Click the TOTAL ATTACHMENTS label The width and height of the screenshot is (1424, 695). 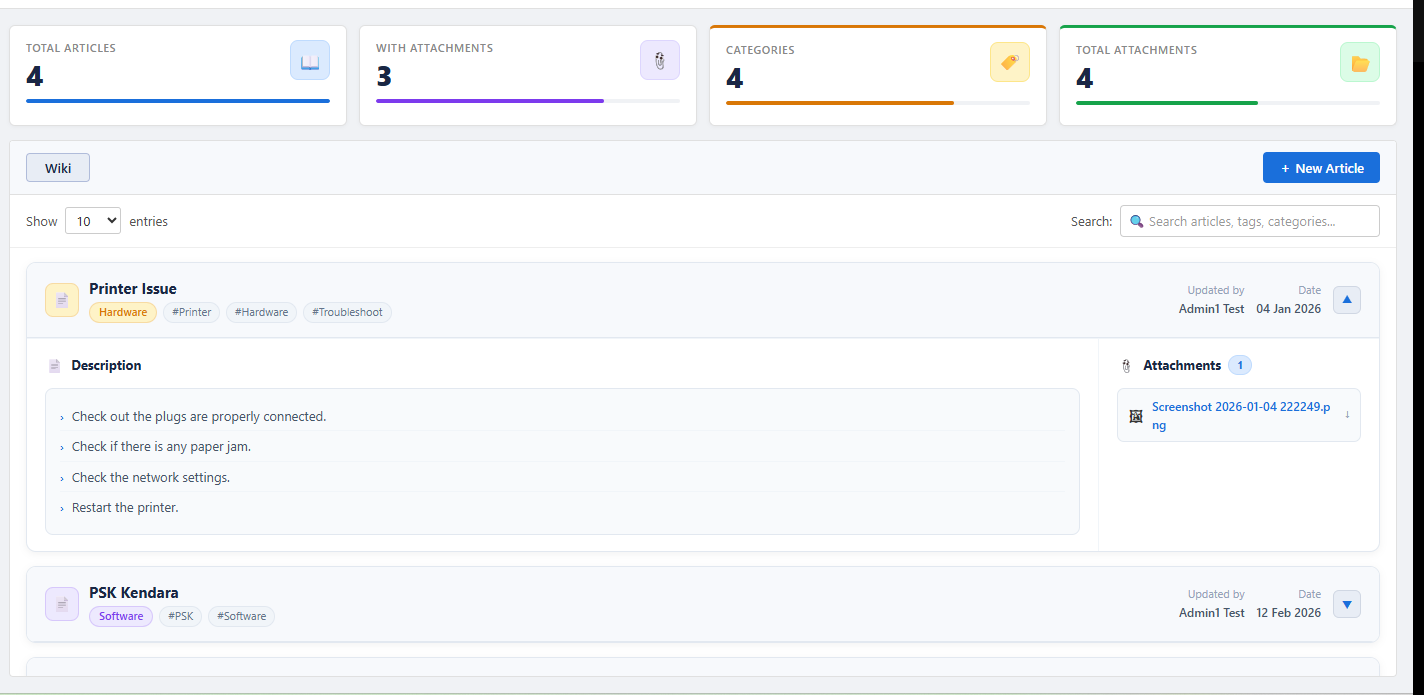click(1136, 50)
